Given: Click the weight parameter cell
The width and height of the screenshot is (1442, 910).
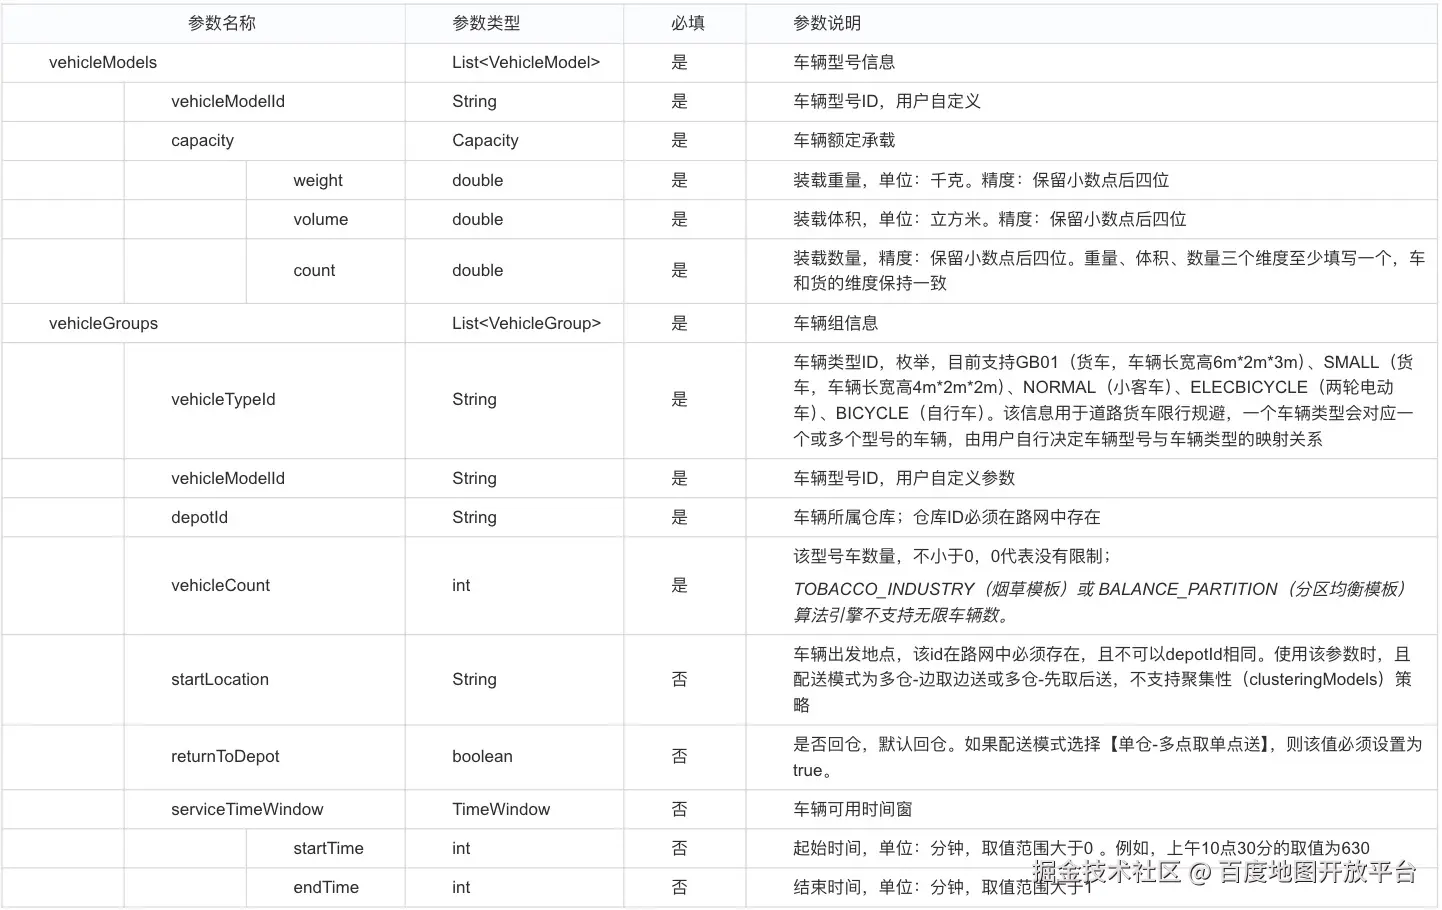Looking at the screenshot, I should tap(318, 180).
